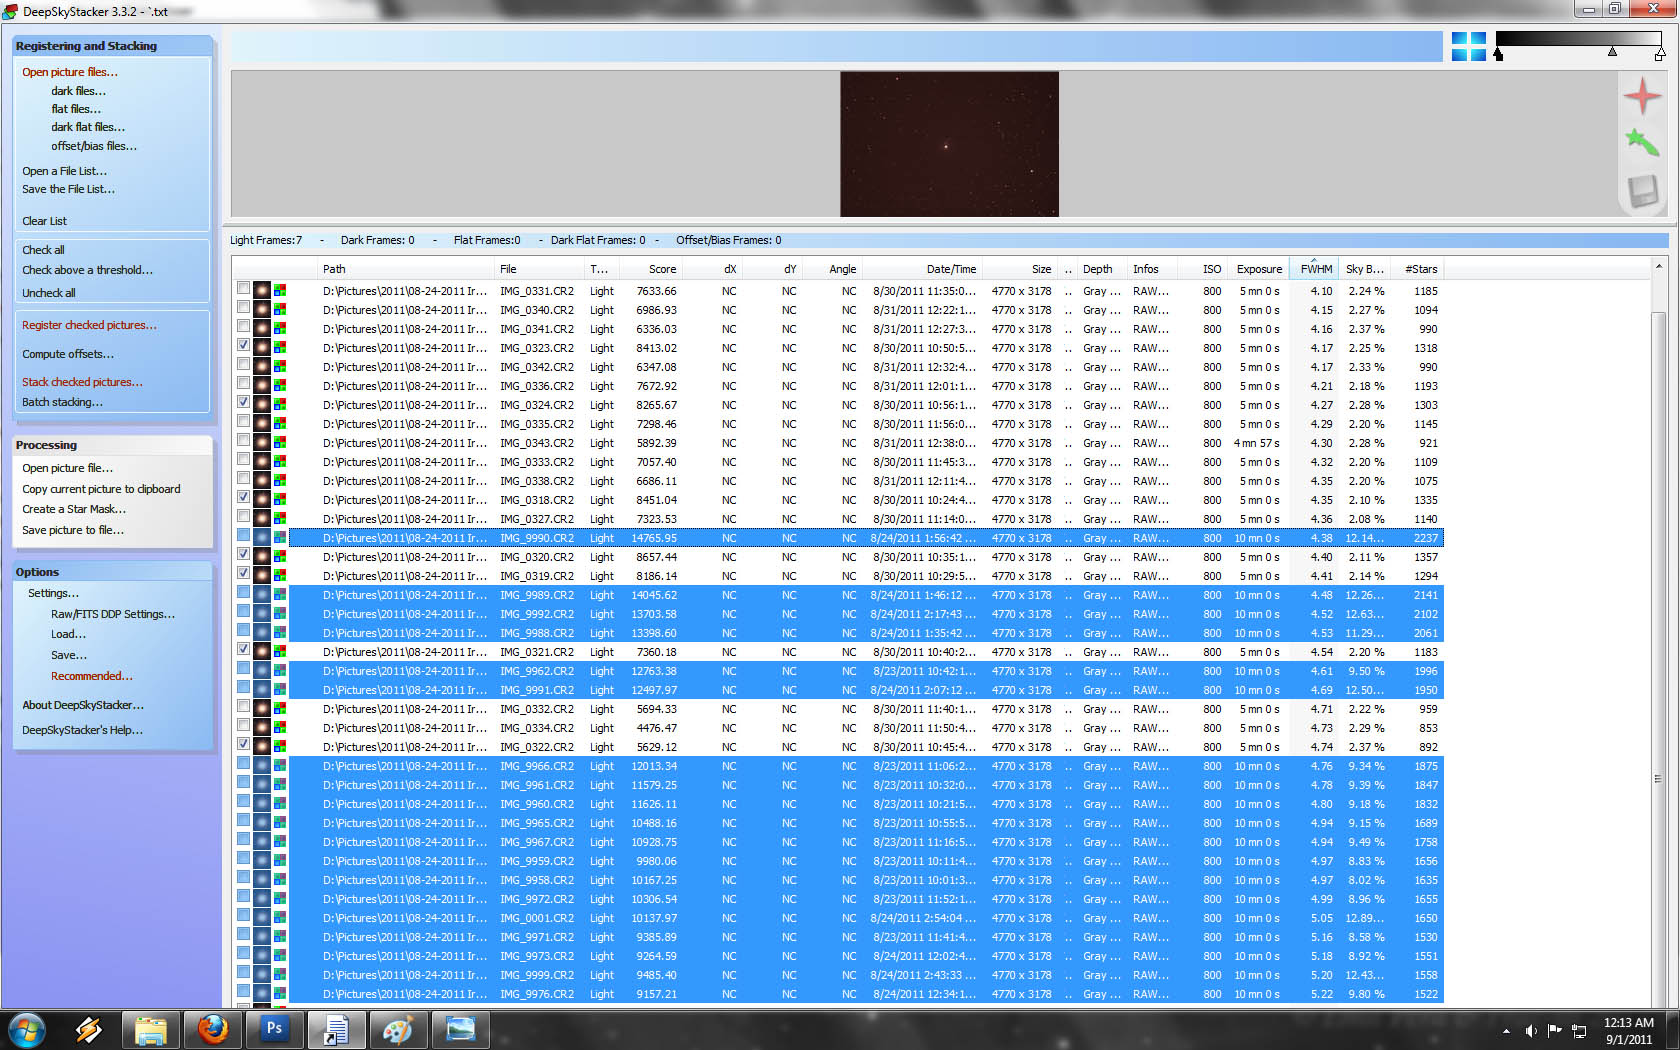Add offset/bias files link
Image resolution: width=1680 pixels, height=1050 pixels.
[94, 146]
